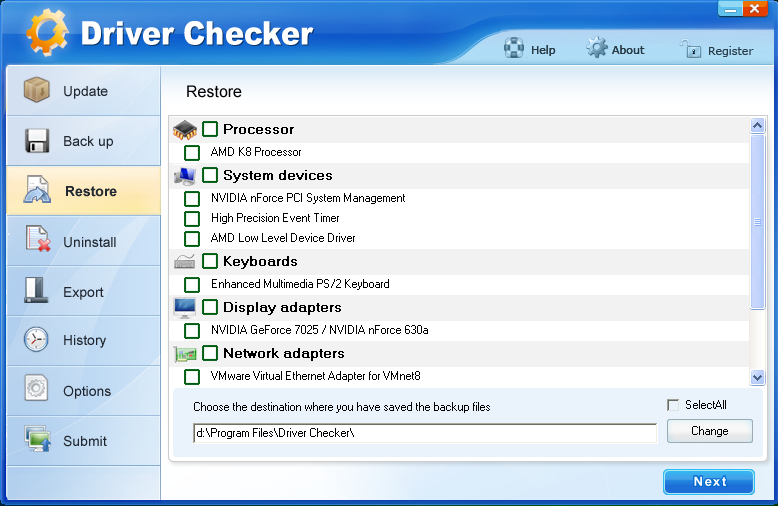Click the About gear icon
The width and height of the screenshot is (778, 506).
pyautogui.click(x=597, y=48)
